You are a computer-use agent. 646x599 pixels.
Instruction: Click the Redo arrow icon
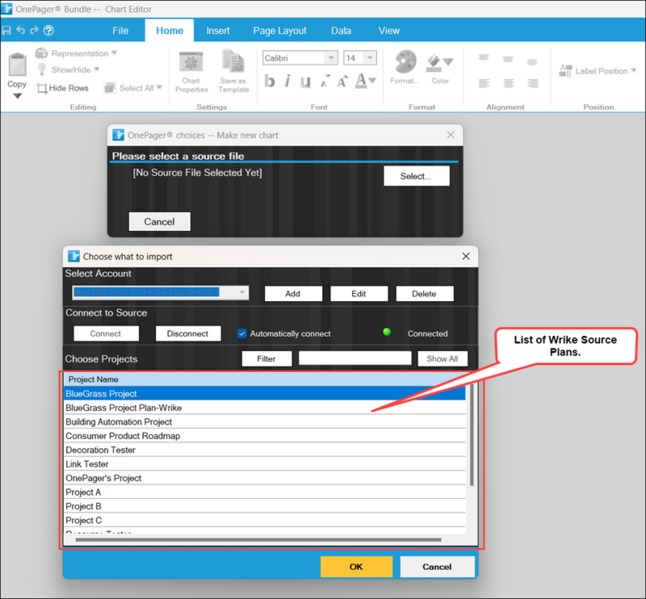tap(34, 30)
